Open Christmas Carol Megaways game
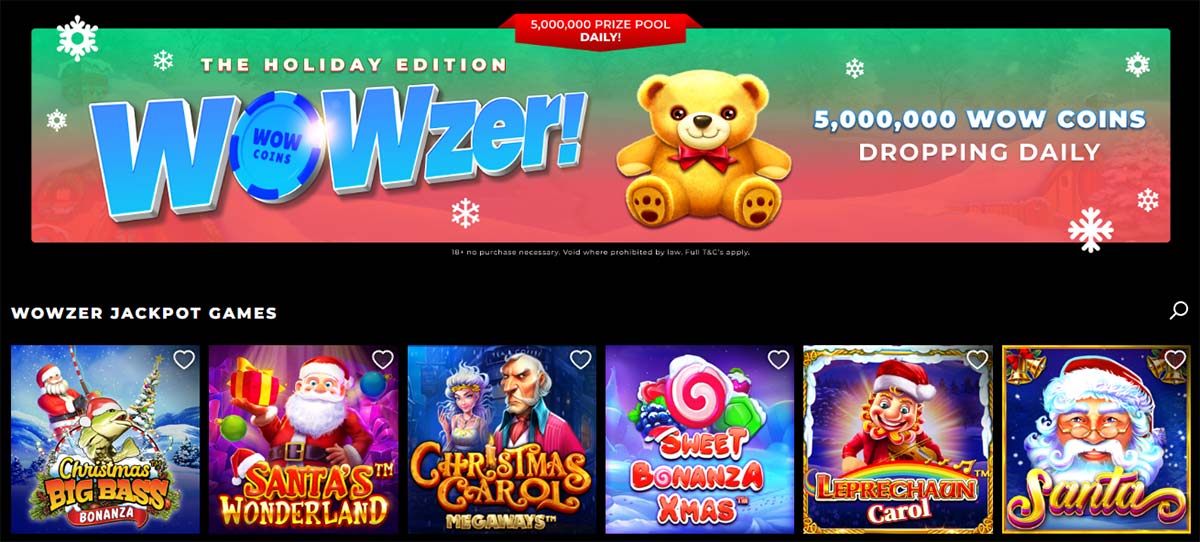This screenshot has width=1200, height=542. (x=502, y=440)
